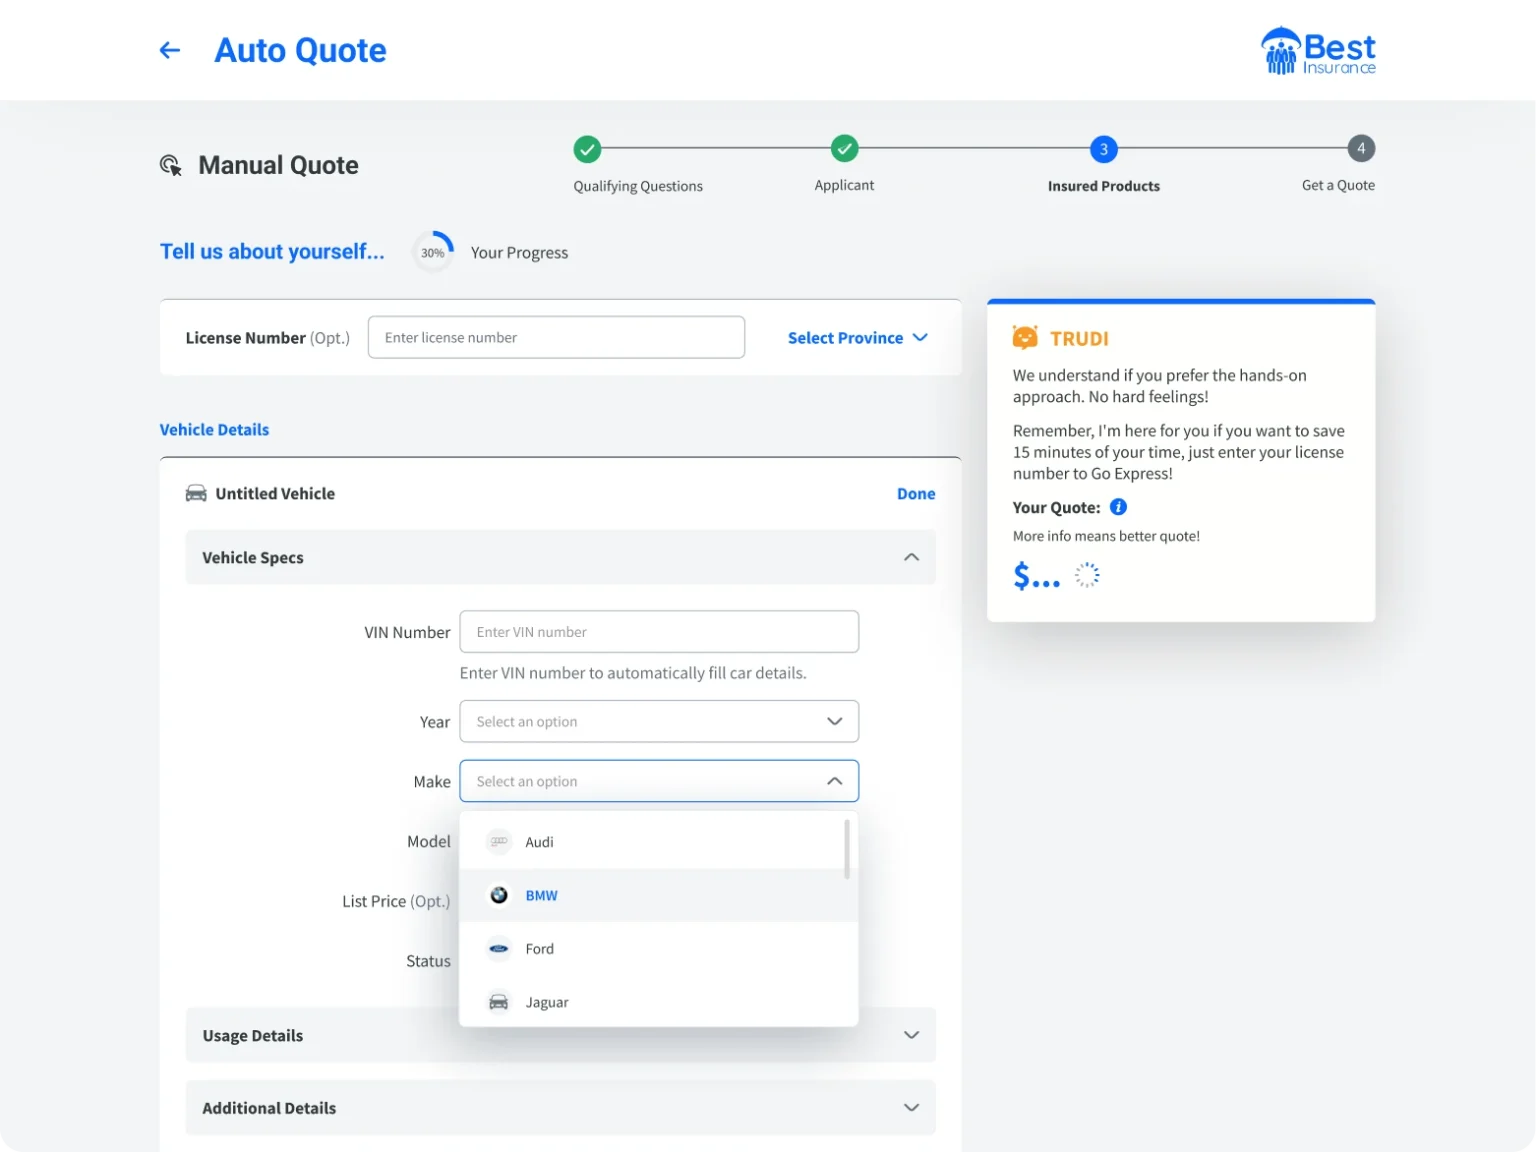
Task: Click the BMW logo in the Make list
Action: tap(499, 895)
